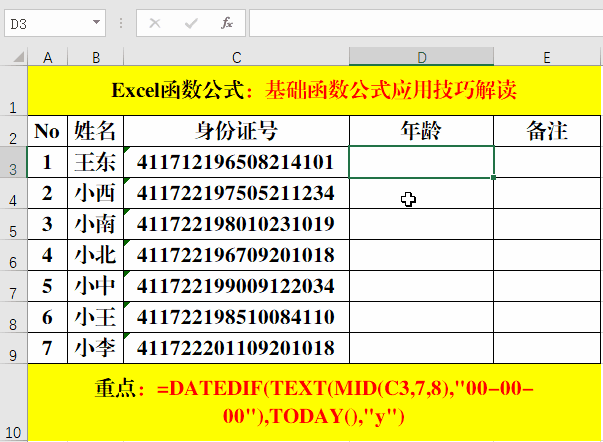
Task: Select row 10 header
Action: (13, 403)
